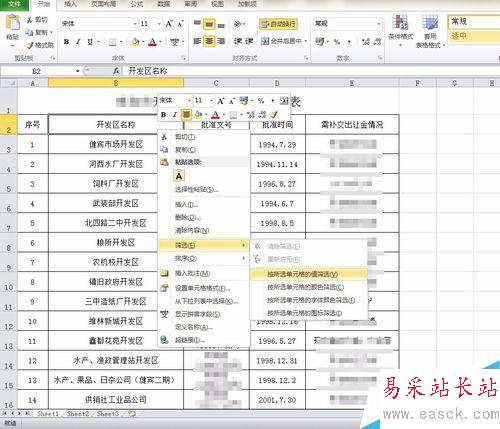Viewport: 500px width, 429px height.
Task: Switch to the 公式 (Formulas) ribbon tab
Action: 137,4
